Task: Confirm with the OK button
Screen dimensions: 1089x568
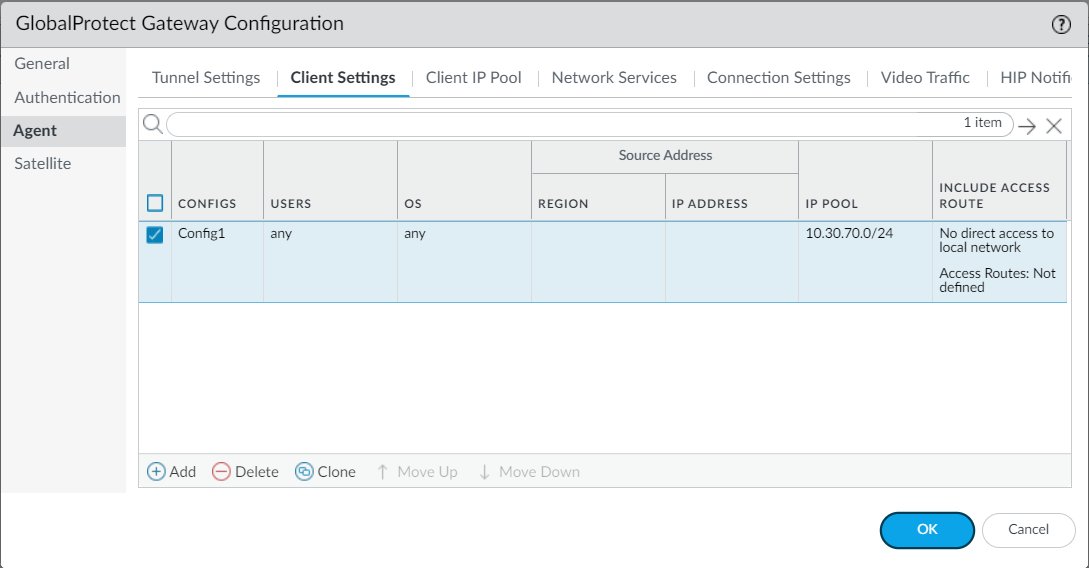Action: [927, 530]
